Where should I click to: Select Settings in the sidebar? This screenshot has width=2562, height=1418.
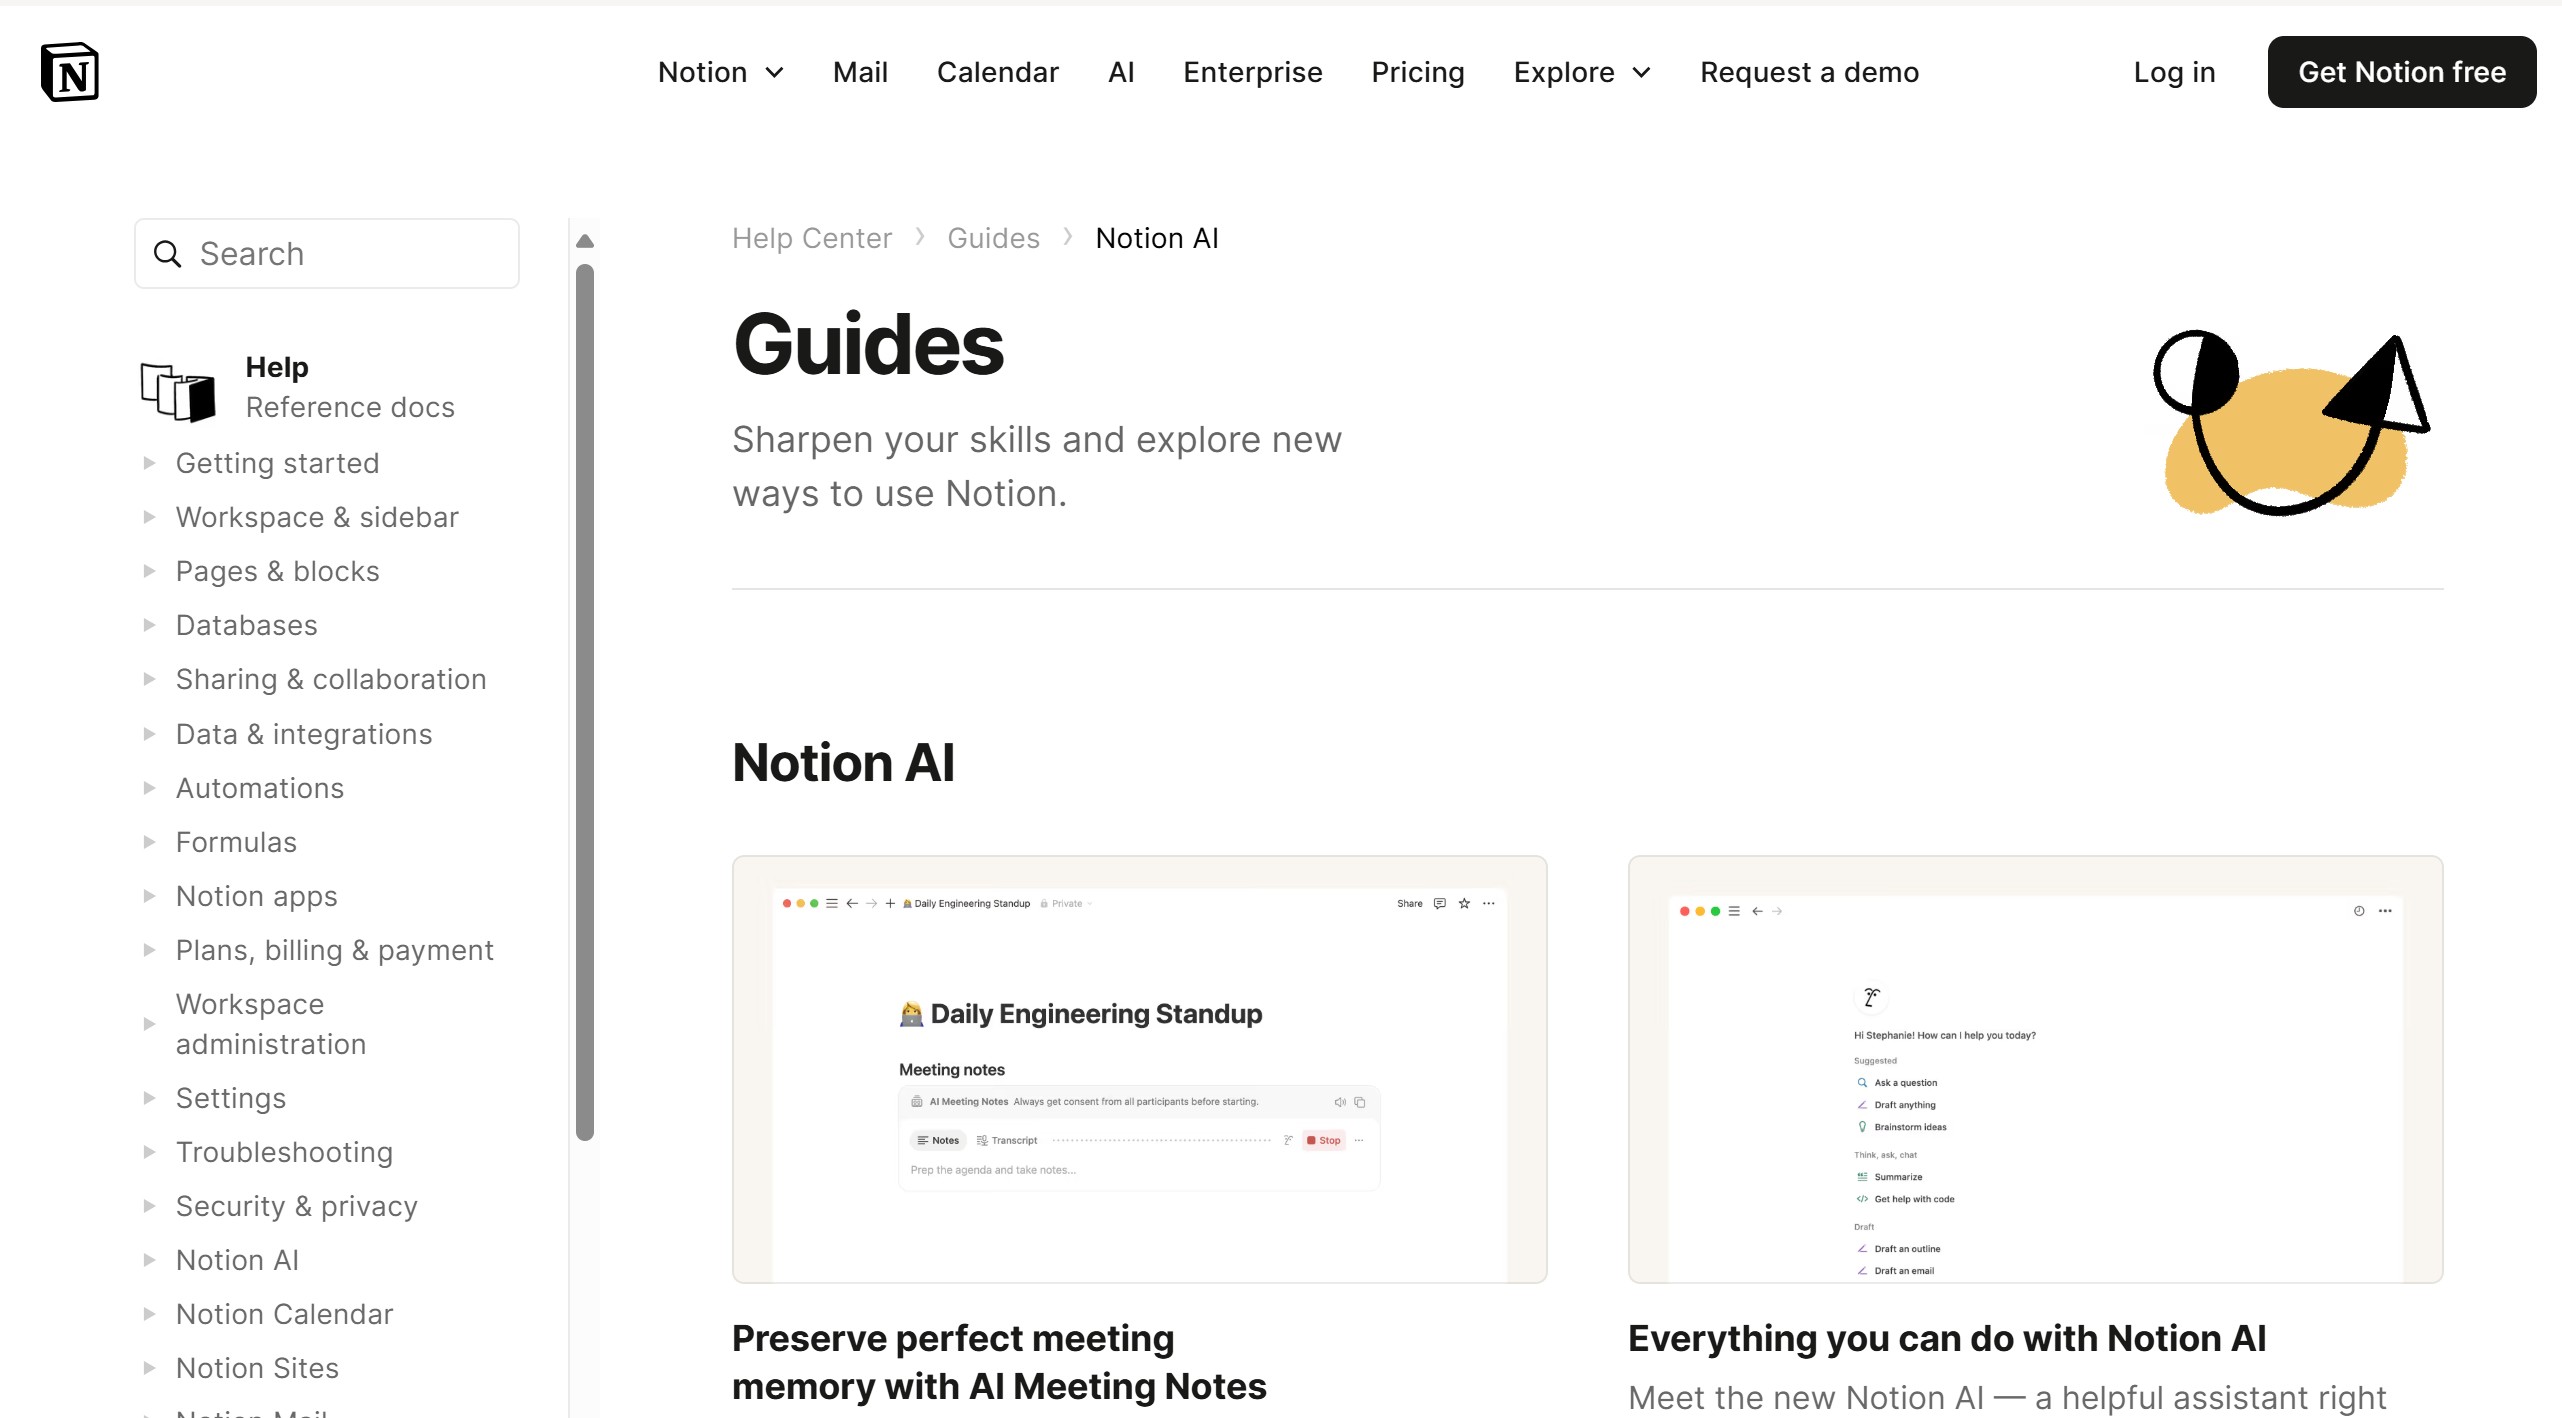click(x=230, y=1098)
